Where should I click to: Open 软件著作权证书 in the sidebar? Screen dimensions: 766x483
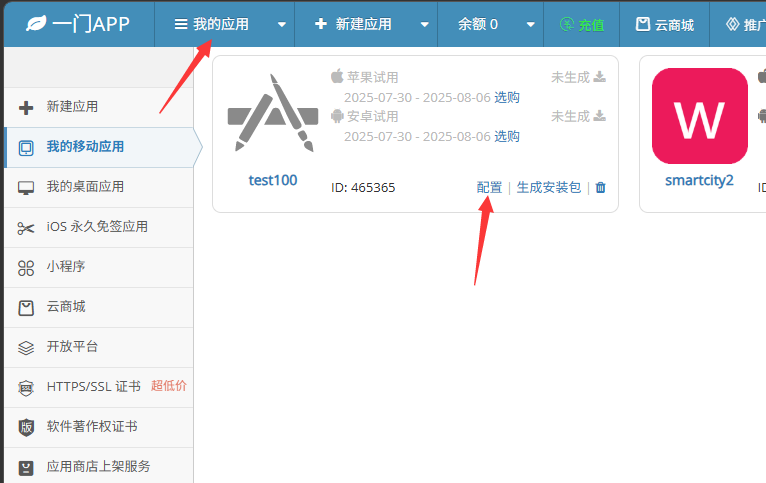(92, 427)
